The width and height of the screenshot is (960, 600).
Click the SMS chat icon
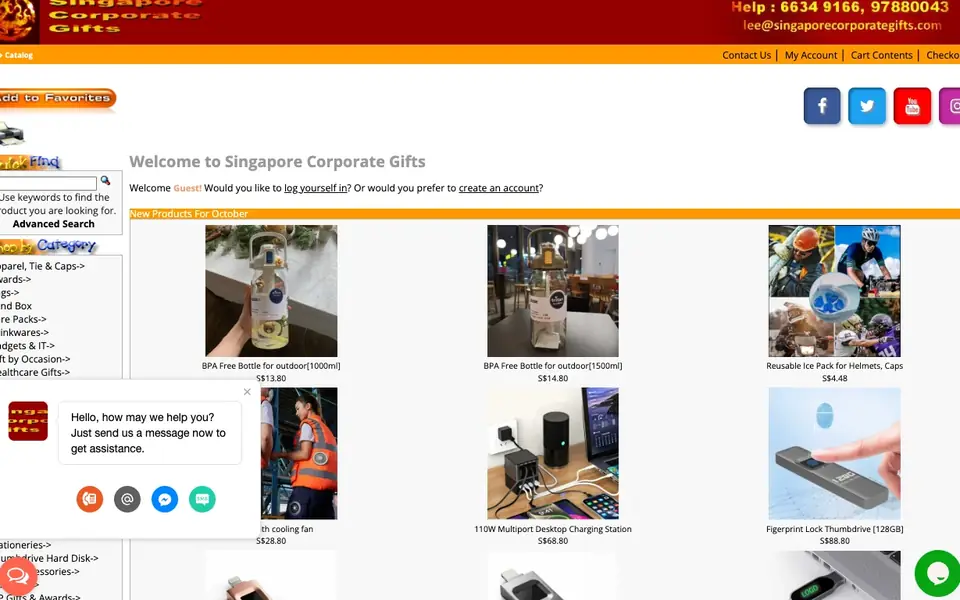[202, 499]
